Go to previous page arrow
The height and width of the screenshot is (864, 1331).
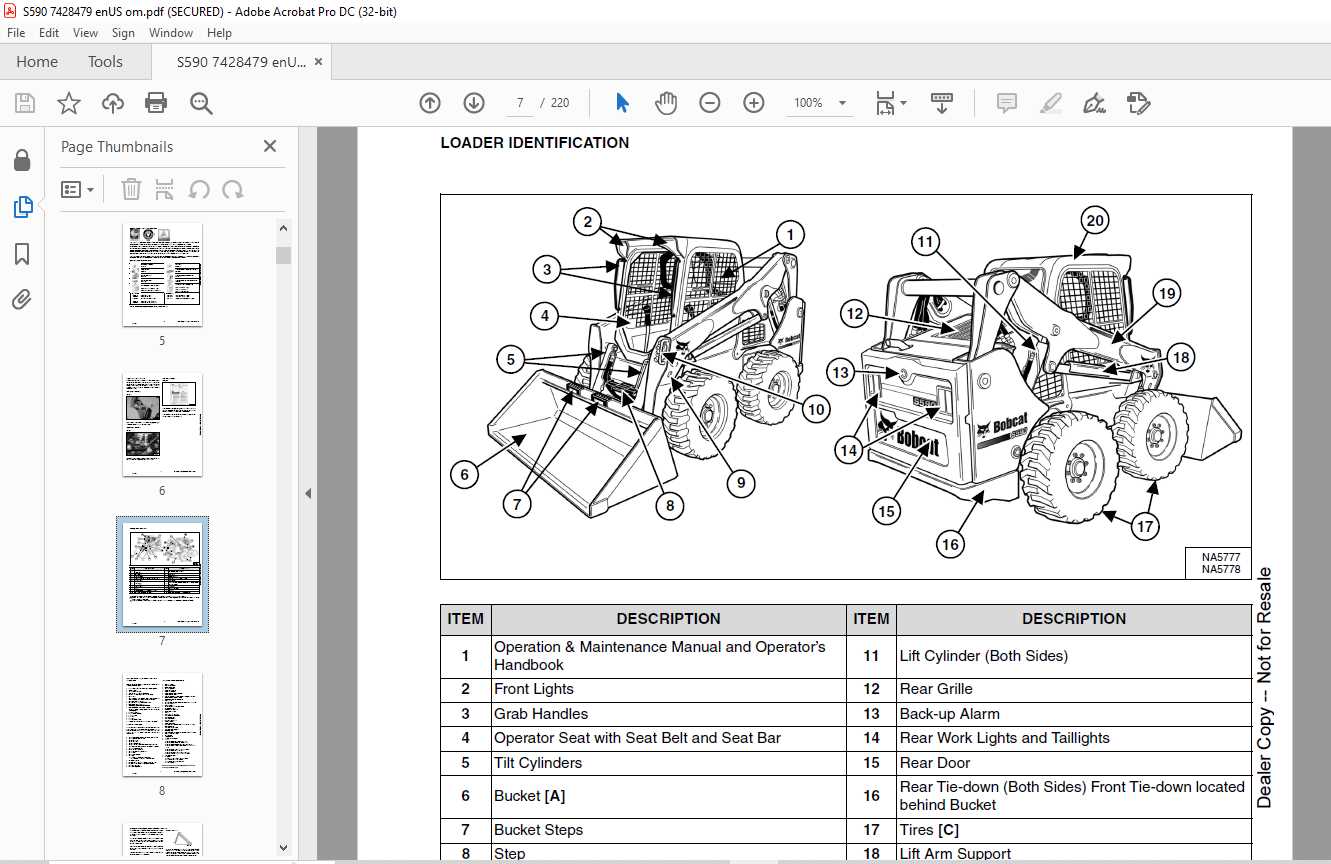[430, 103]
